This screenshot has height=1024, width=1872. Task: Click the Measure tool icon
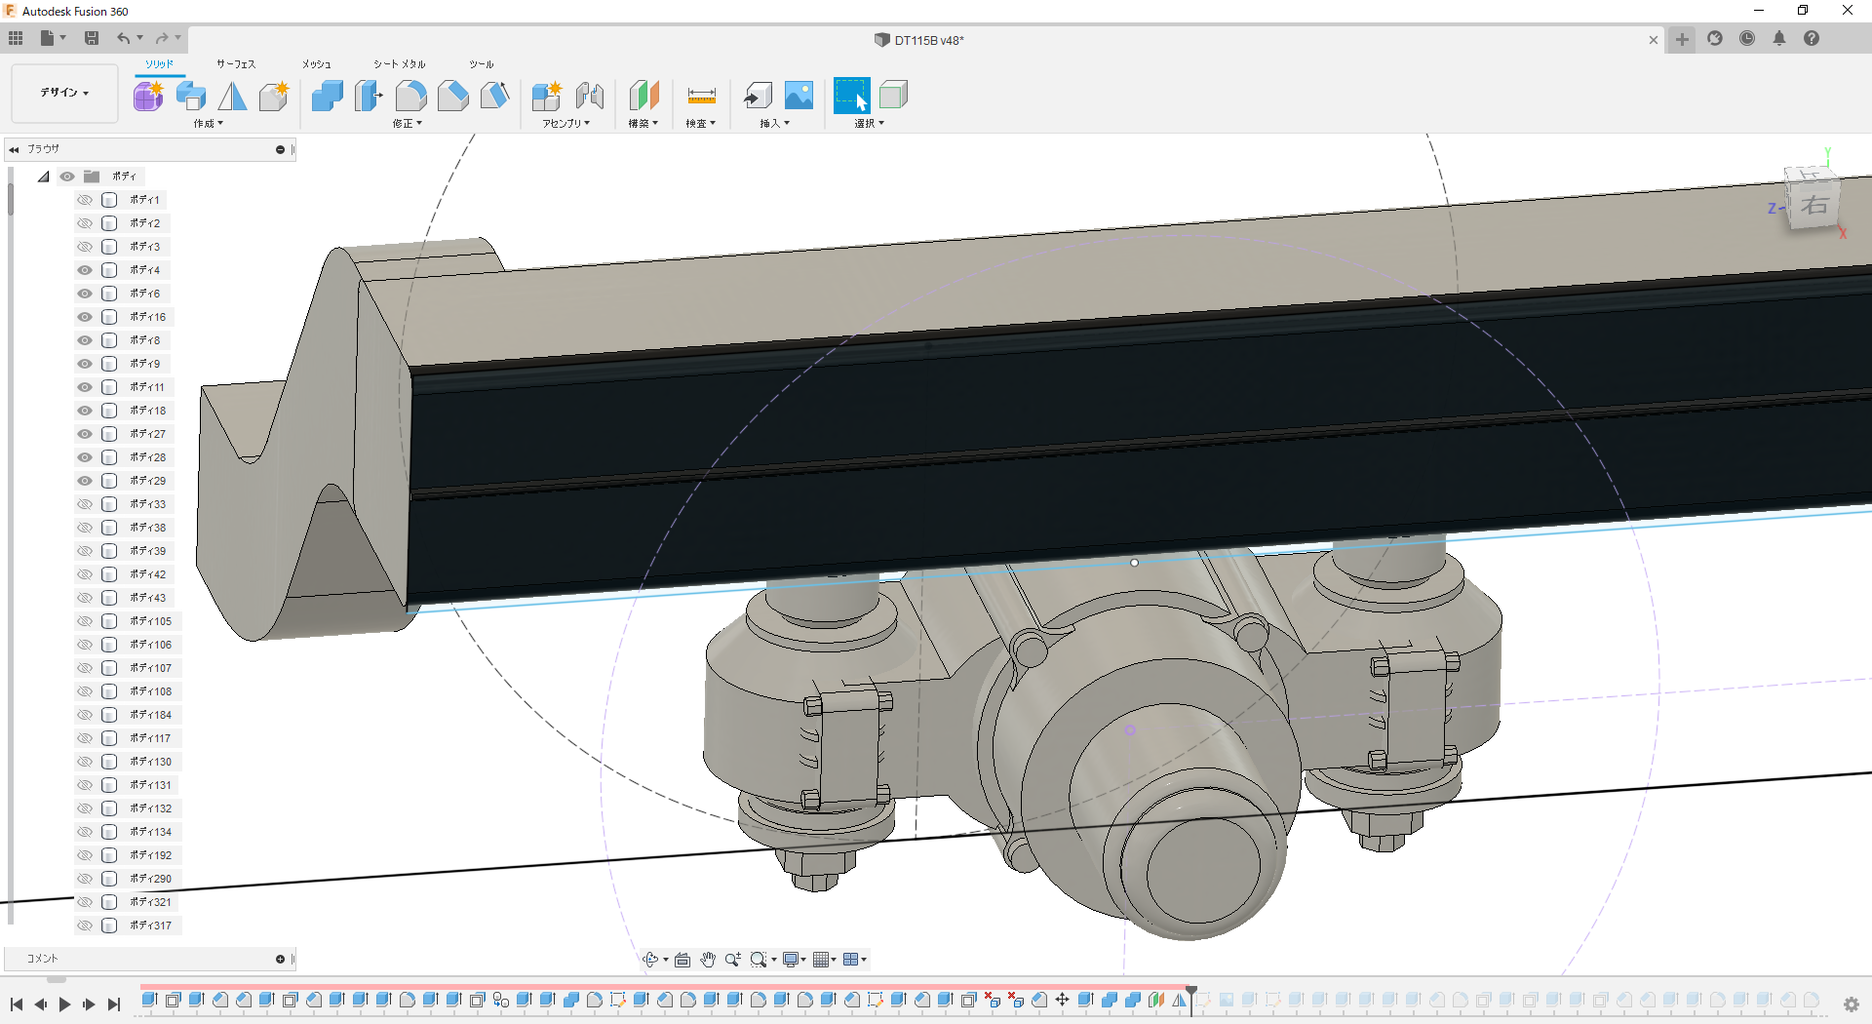(701, 96)
